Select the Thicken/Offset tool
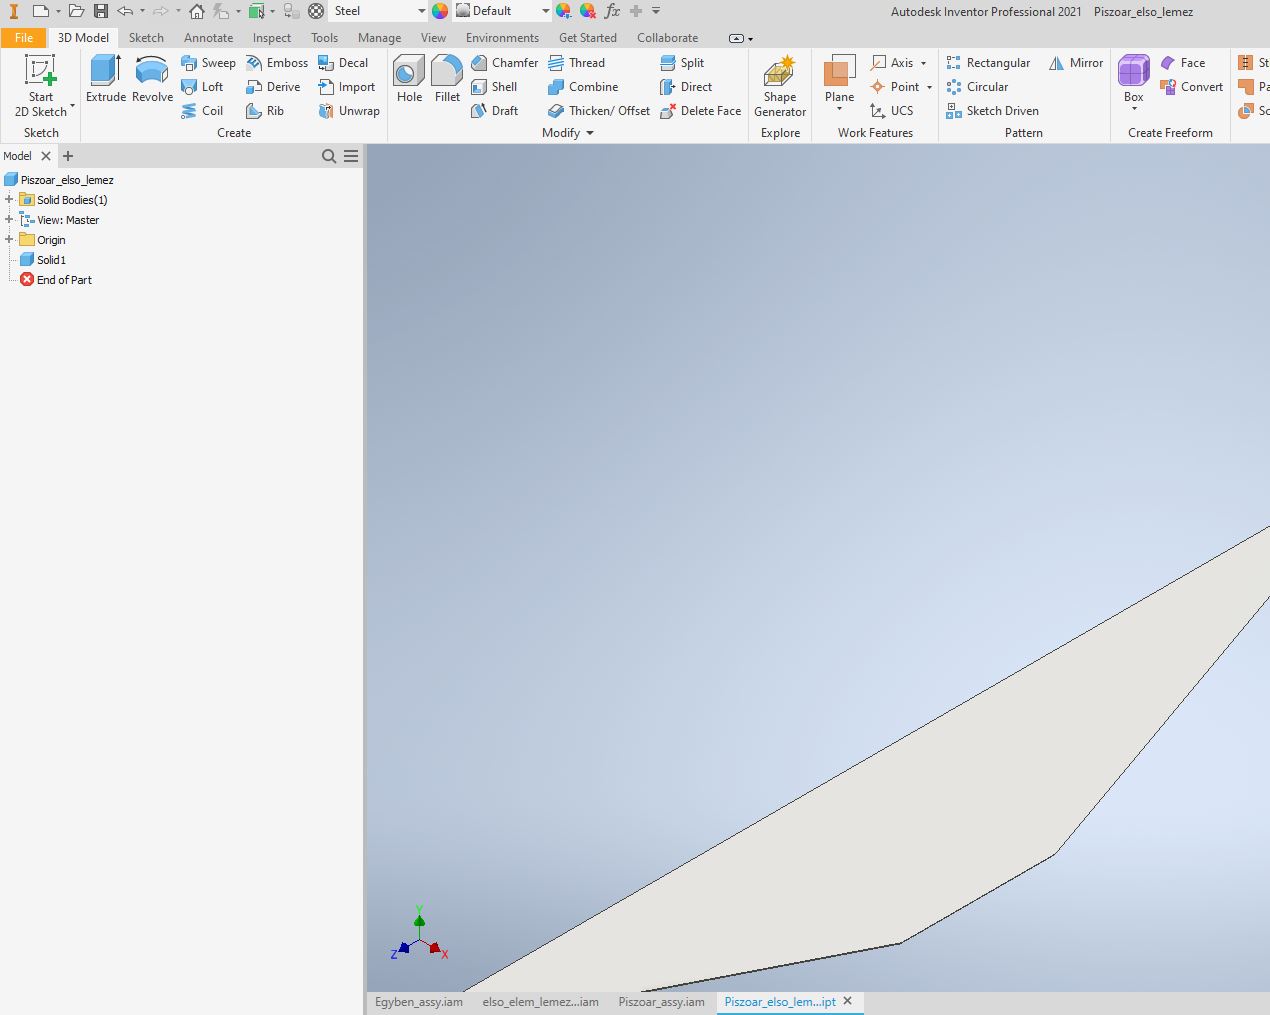 [x=599, y=111]
